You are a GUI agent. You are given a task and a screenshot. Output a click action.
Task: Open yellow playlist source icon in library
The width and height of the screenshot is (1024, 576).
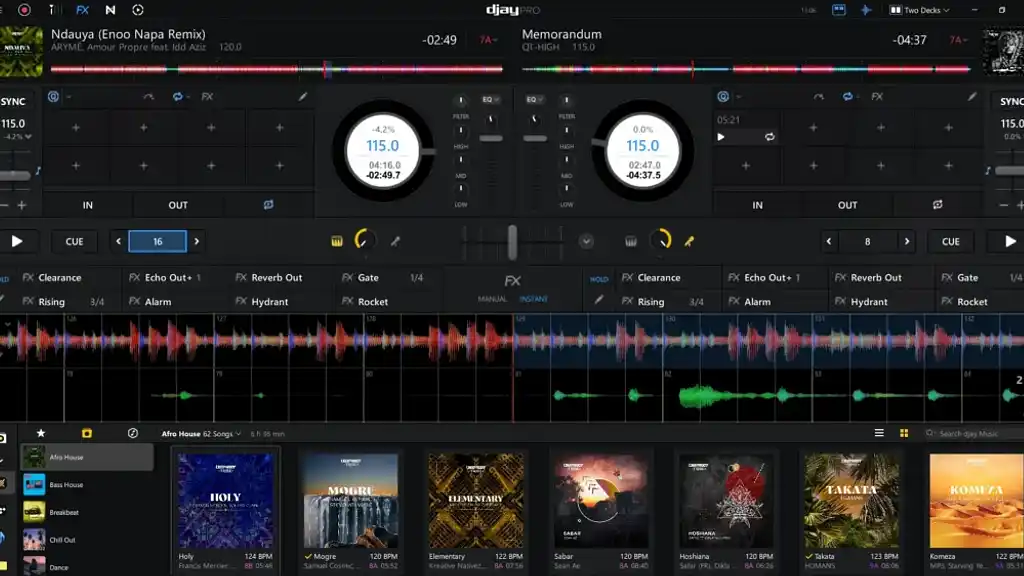coord(87,433)
